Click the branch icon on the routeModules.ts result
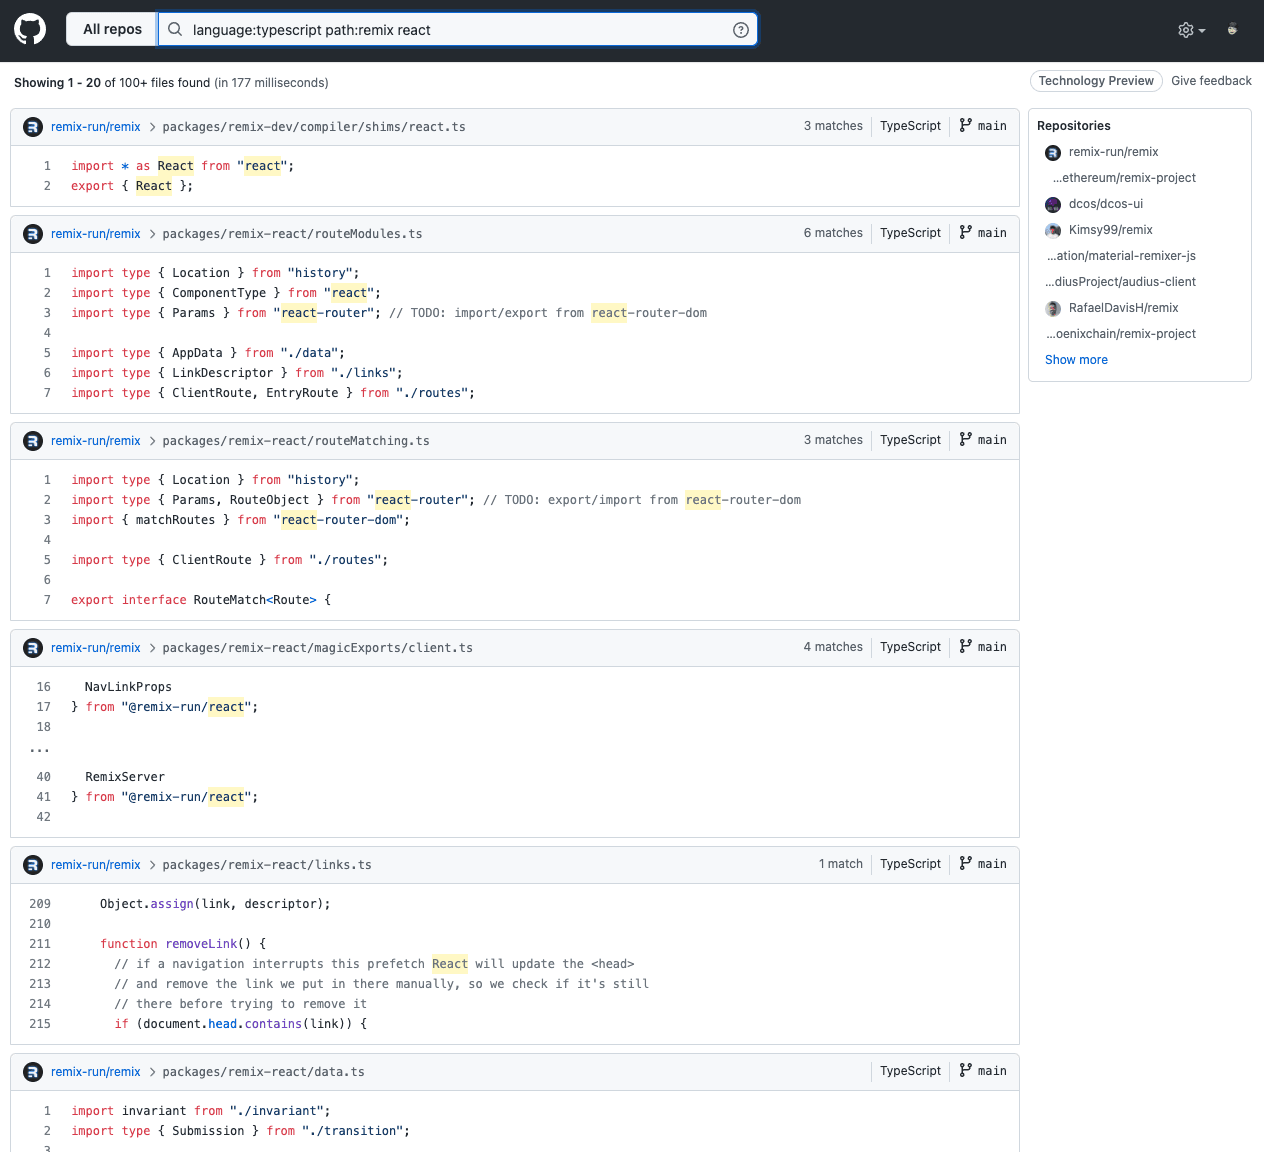Image resolution: width=1264 pixels, height=1152 pixels. pyautogui.click(x=965, y=232)
